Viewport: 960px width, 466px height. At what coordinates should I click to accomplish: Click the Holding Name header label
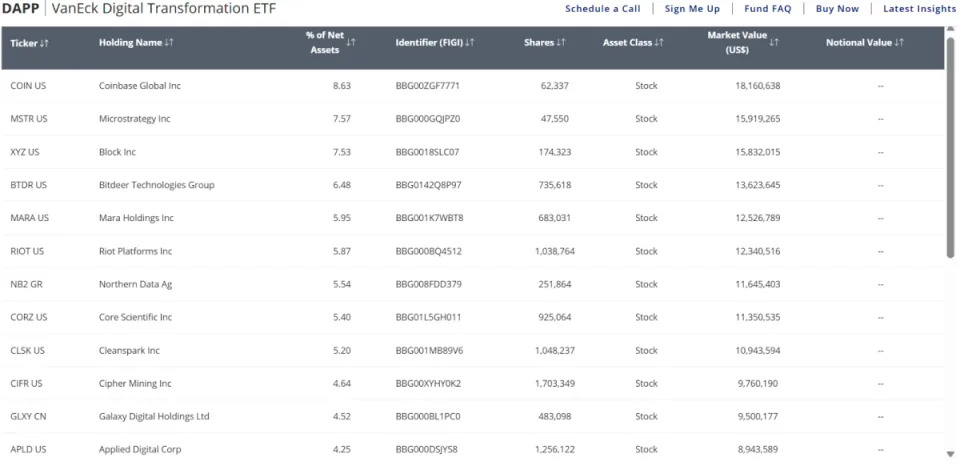point(131,42)
